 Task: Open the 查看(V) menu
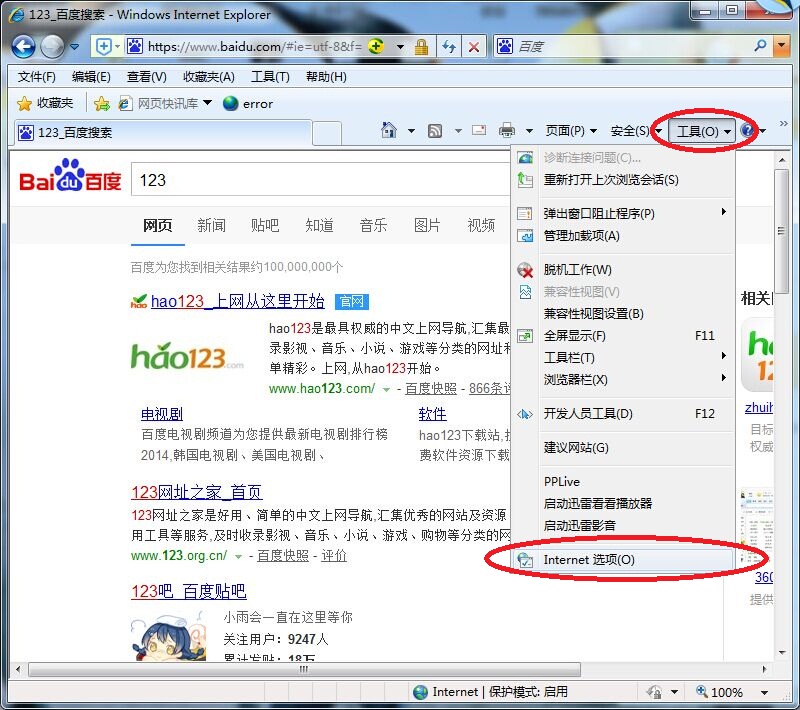point(146,77)
